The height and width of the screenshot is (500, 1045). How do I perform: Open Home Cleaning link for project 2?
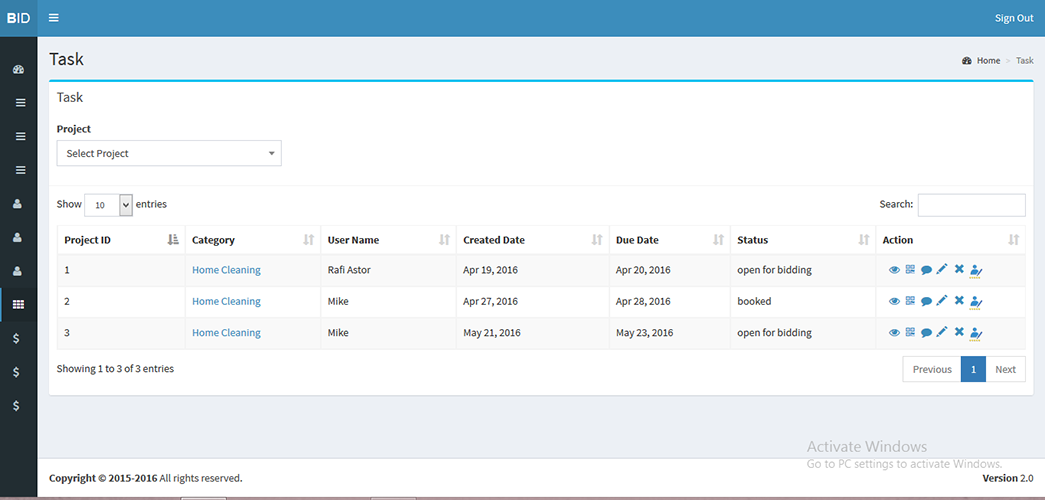[x=226, y=301]
